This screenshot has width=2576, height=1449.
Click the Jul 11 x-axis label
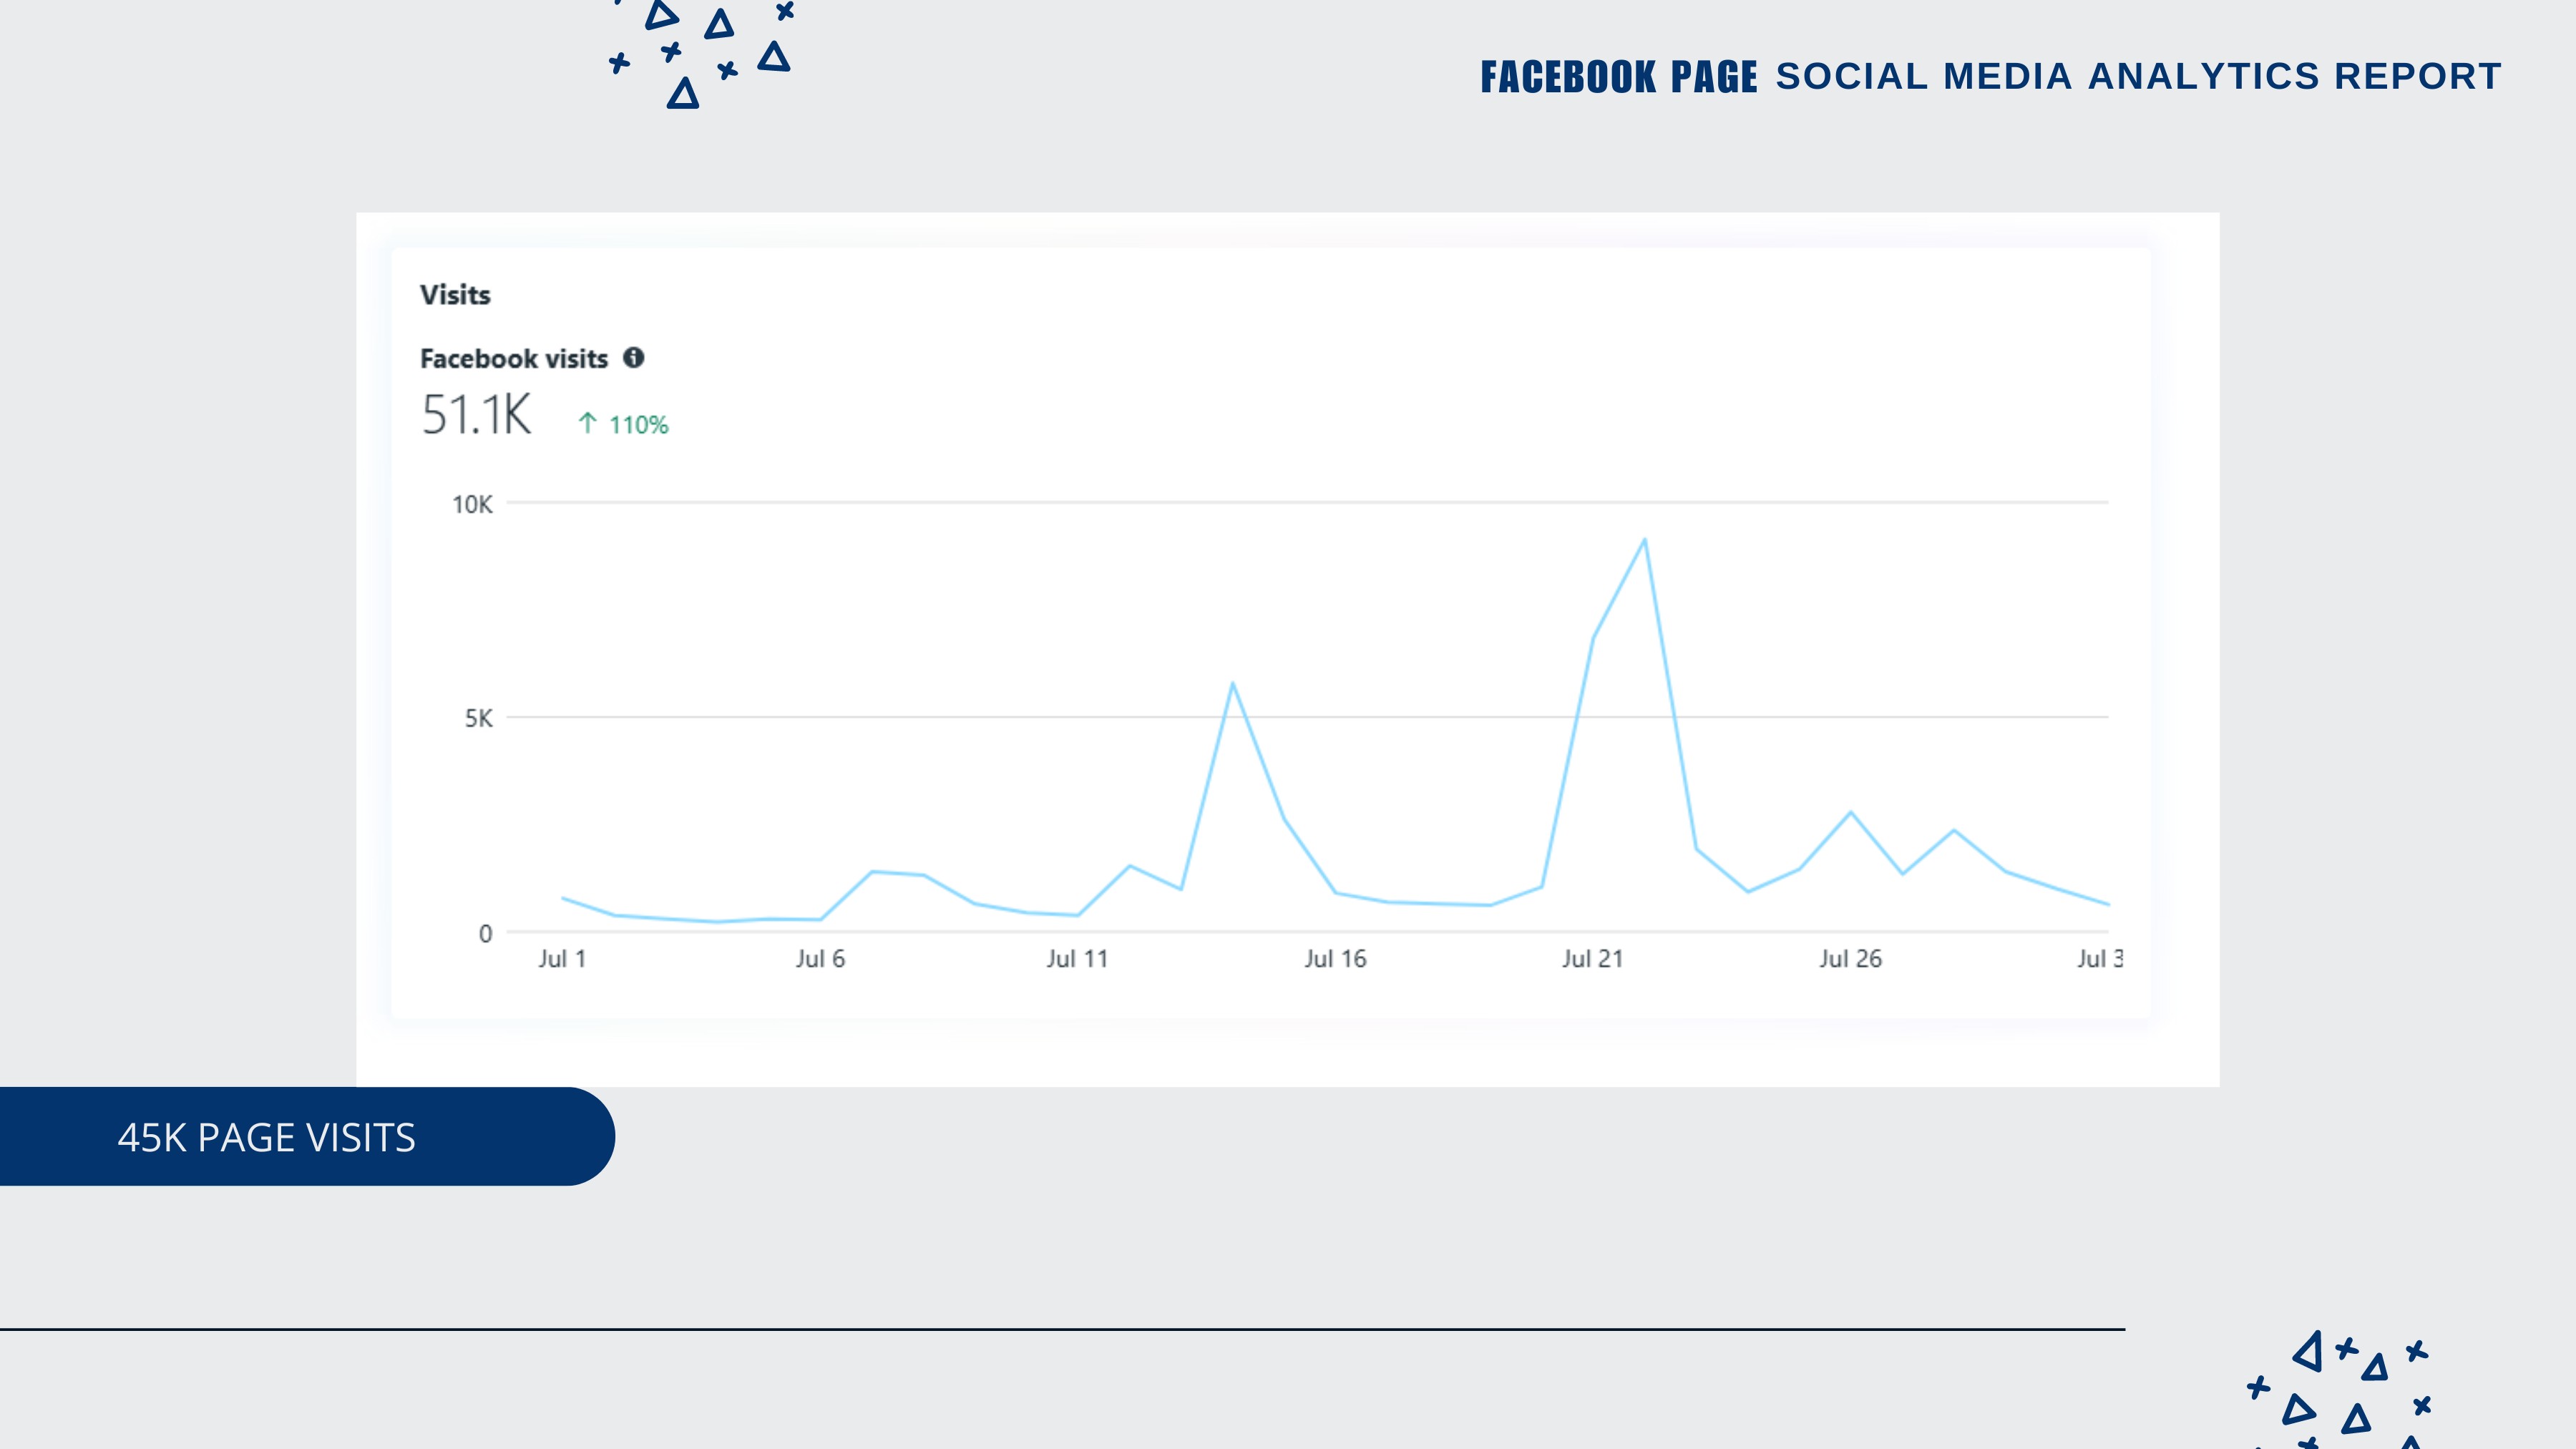1077,959
